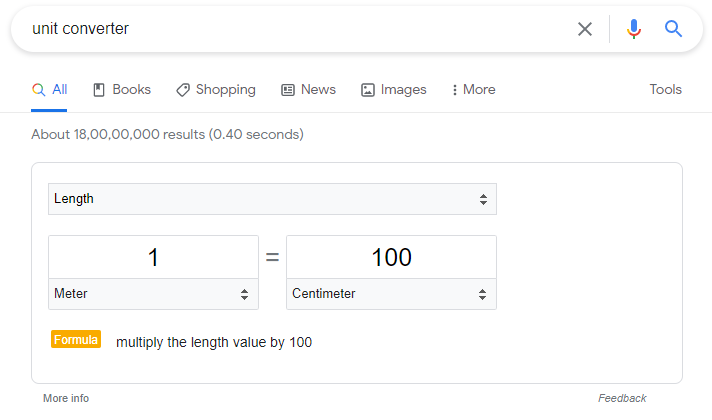Clear the search query with X icon

coord(585,29)
